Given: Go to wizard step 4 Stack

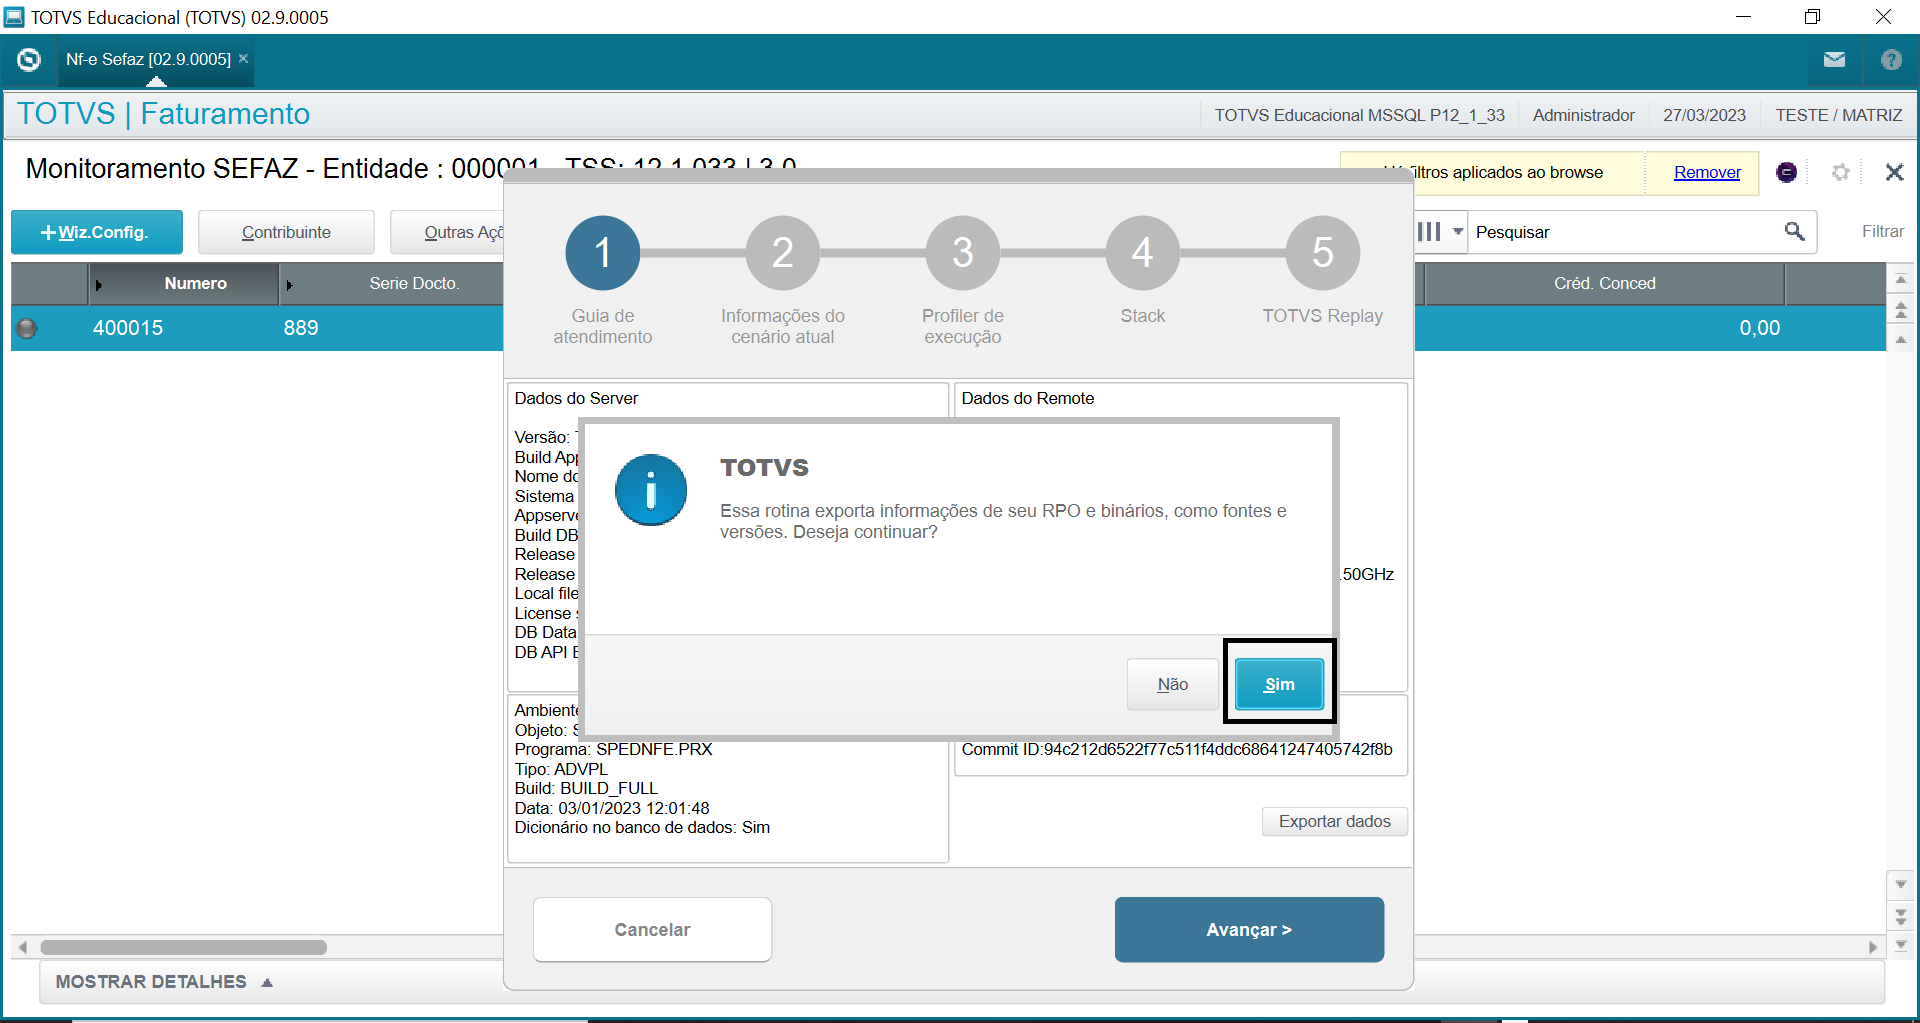Looking at the screenshot, I should coord(1142,253).
